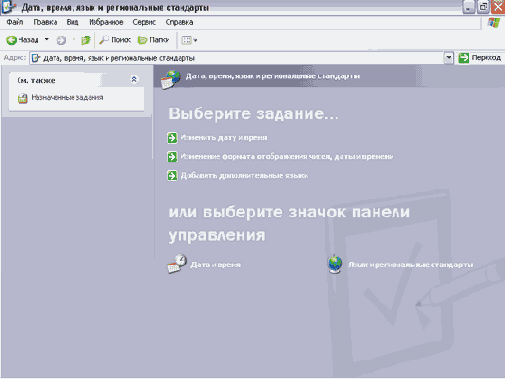Open Дата и время control panel link
The height and width of the screenshot is (379, 505).
tap(215, 265)
